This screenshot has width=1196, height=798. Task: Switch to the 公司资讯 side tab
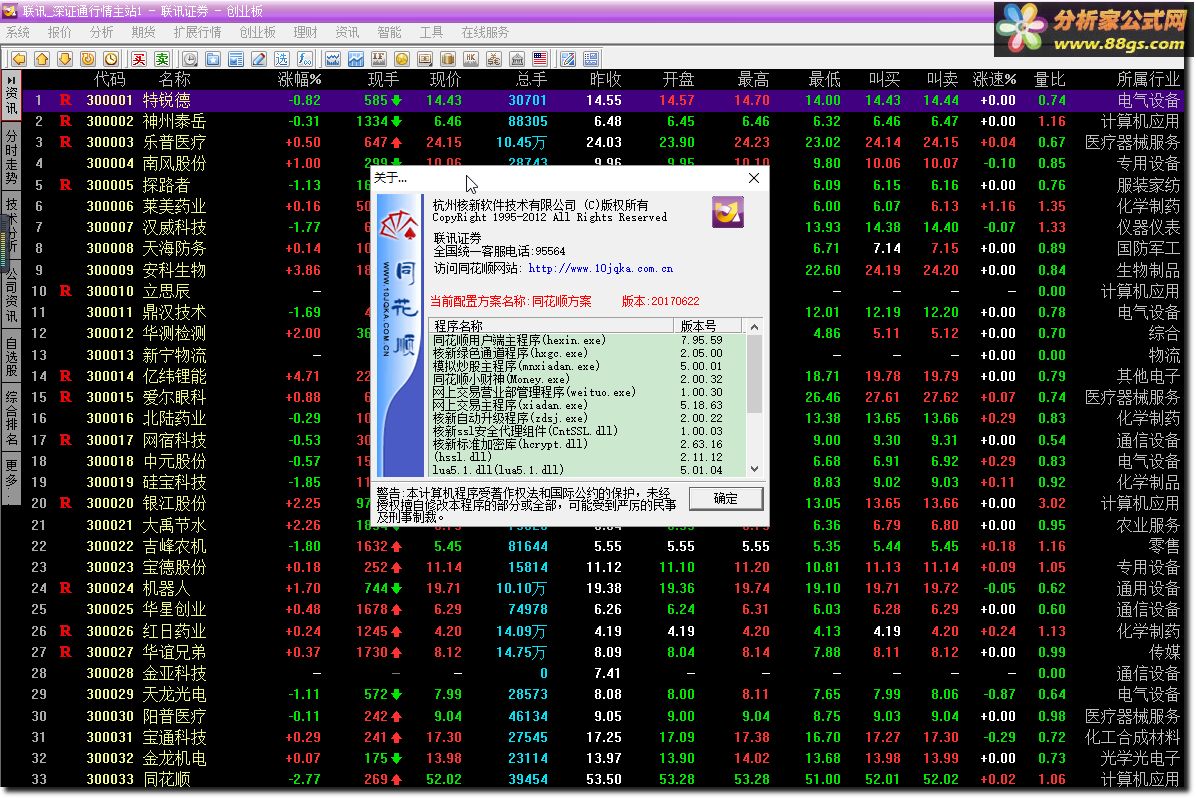coord(11,294)
